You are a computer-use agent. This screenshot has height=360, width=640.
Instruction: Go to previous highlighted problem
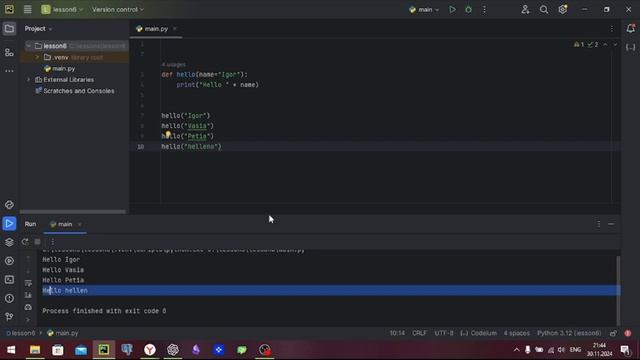(x=606, y=44)
